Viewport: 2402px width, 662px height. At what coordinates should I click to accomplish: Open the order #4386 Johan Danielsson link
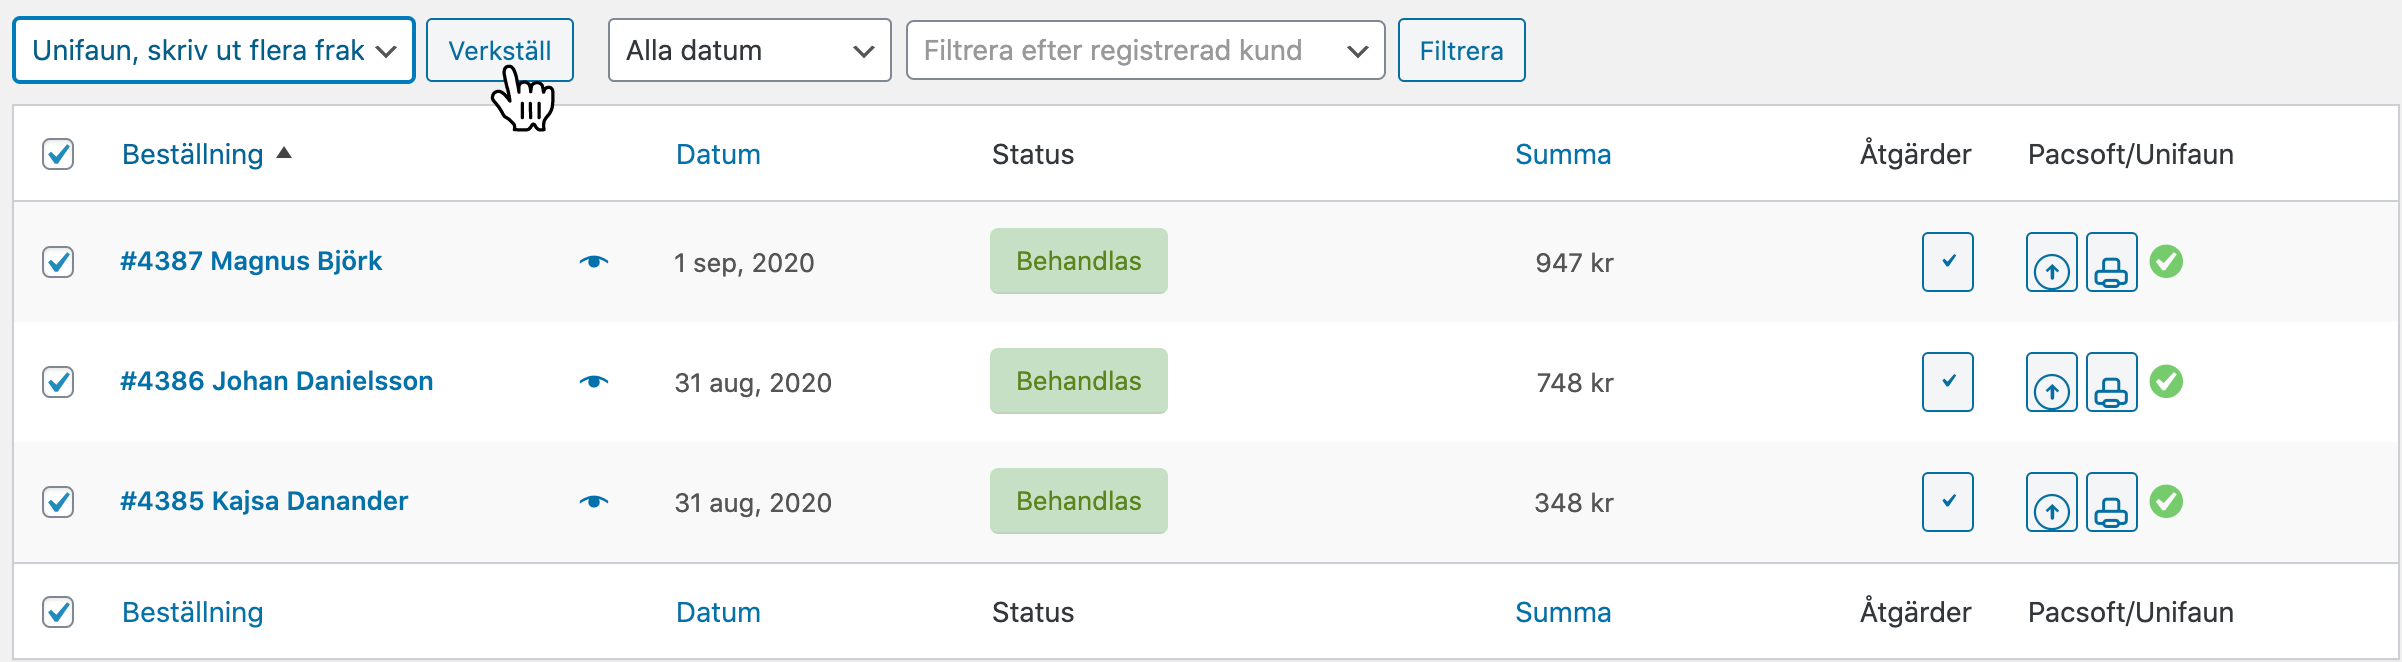point(276,381)
